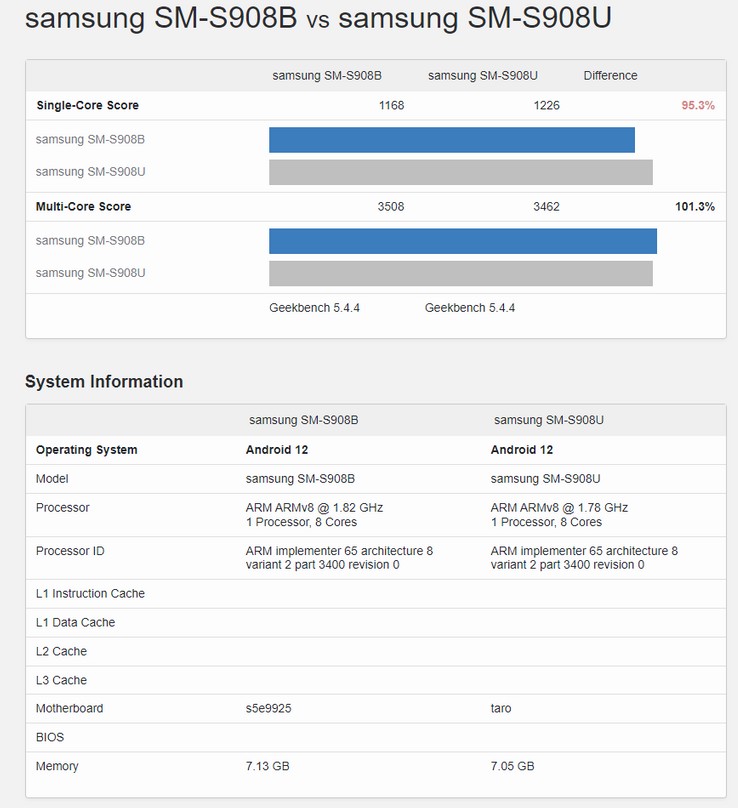Click the motherboard value 's5e9925'
Screen dimensions: 738x808
click(269, 709)
